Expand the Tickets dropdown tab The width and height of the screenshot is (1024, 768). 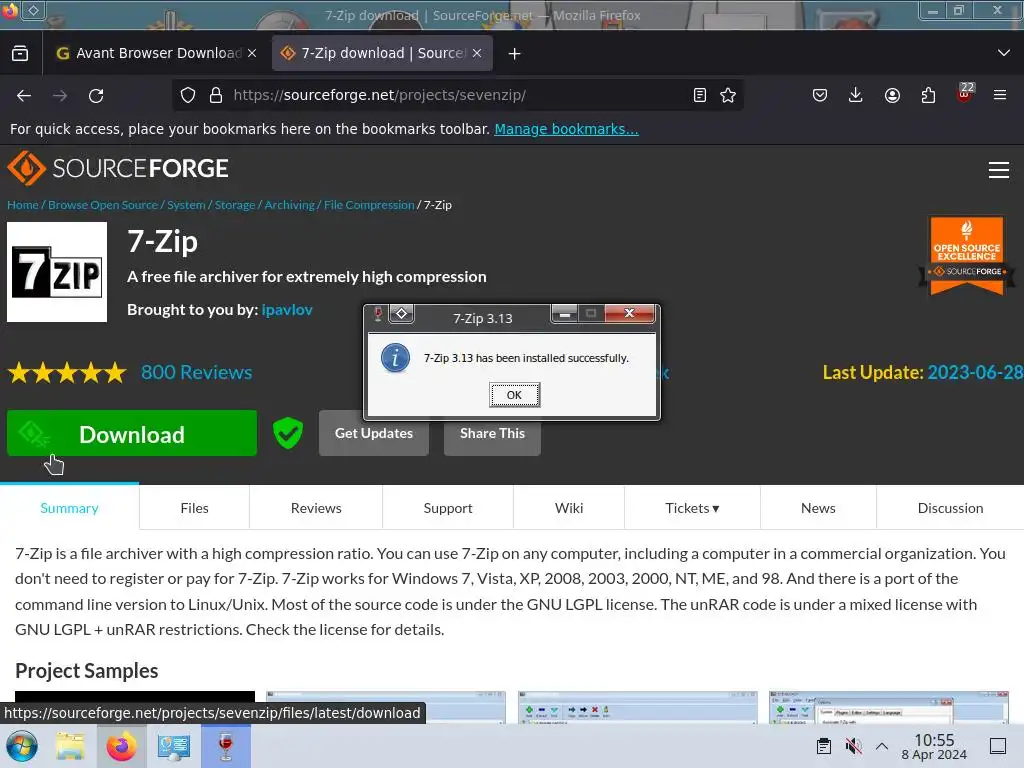pyautogui.click(x=692, y=507)
